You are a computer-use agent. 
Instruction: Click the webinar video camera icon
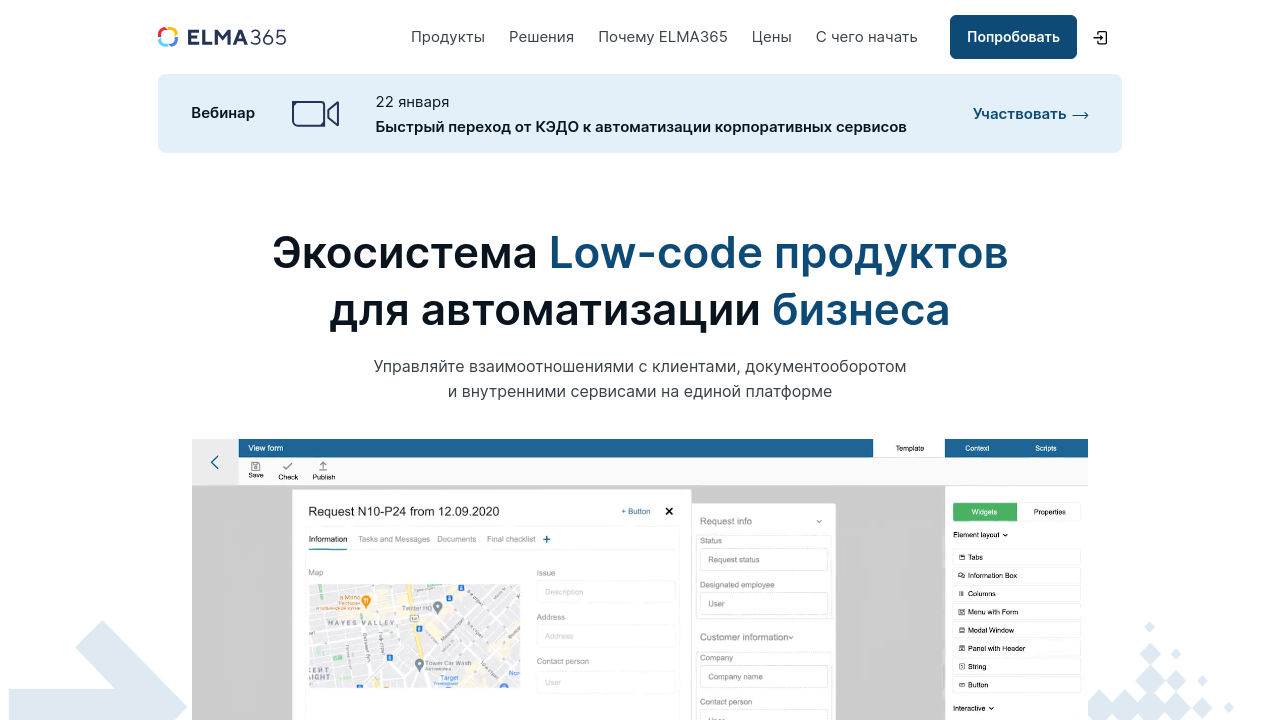[x=315, y=114]
